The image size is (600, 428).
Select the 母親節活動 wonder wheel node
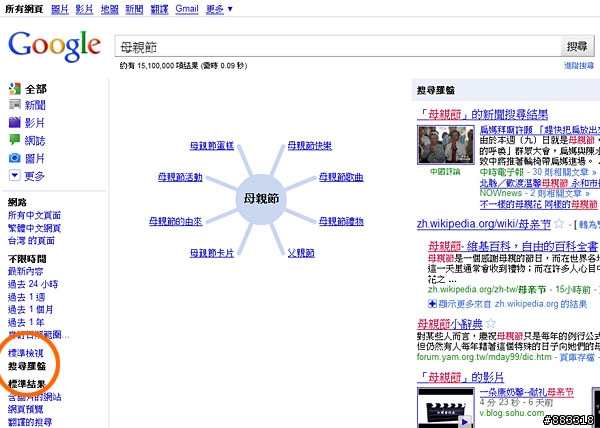pyautogui.click(x=180, y=177)
